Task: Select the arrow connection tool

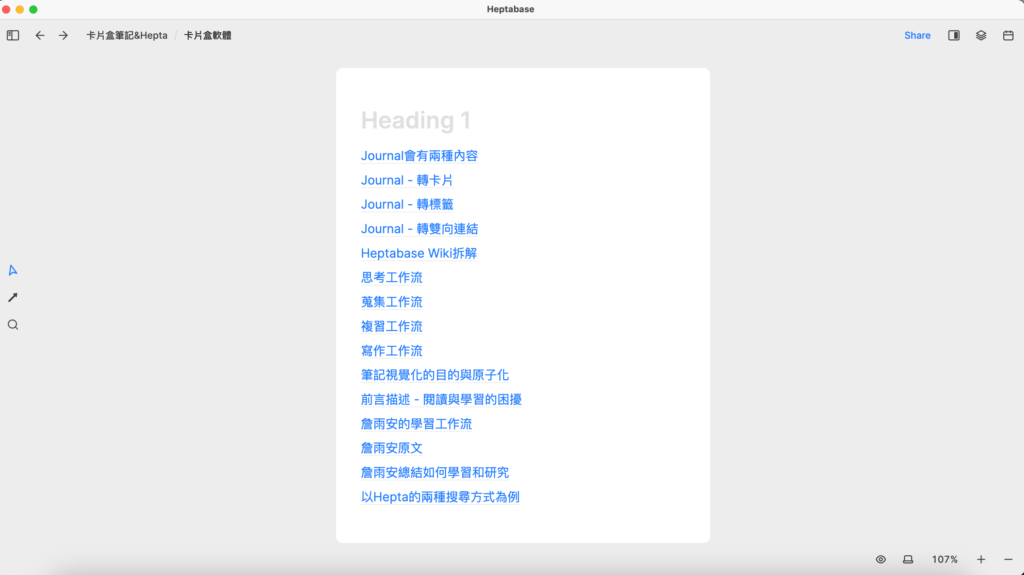Action: pyautogui.click(x=13, y=297)
